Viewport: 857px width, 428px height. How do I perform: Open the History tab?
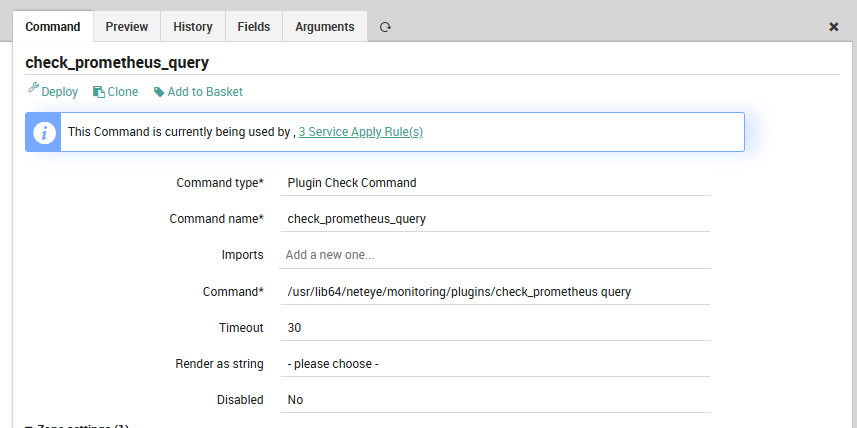tap(192, 27)
